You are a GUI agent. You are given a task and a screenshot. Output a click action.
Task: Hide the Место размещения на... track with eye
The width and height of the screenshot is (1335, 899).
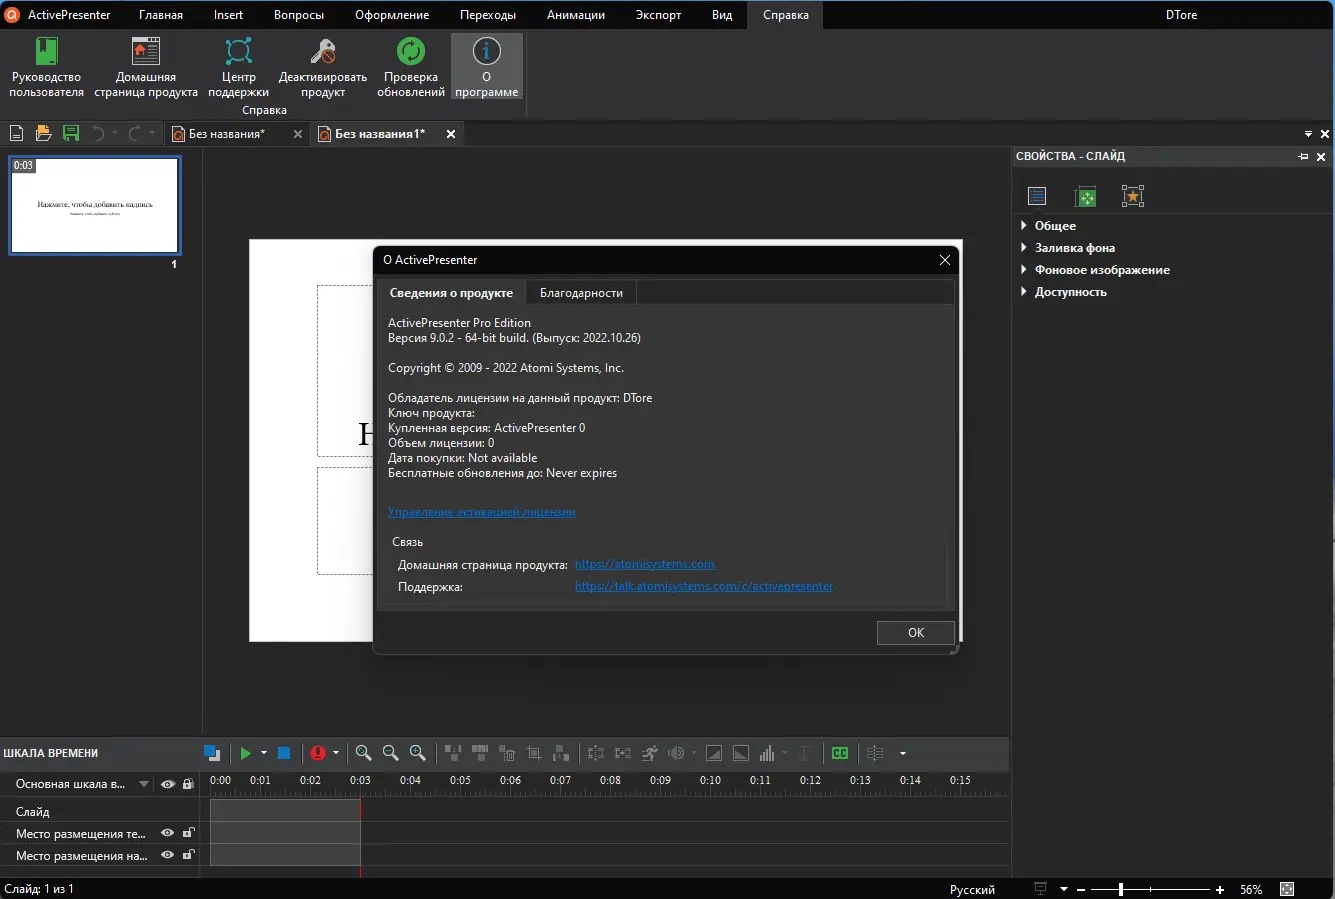[168, 855]
